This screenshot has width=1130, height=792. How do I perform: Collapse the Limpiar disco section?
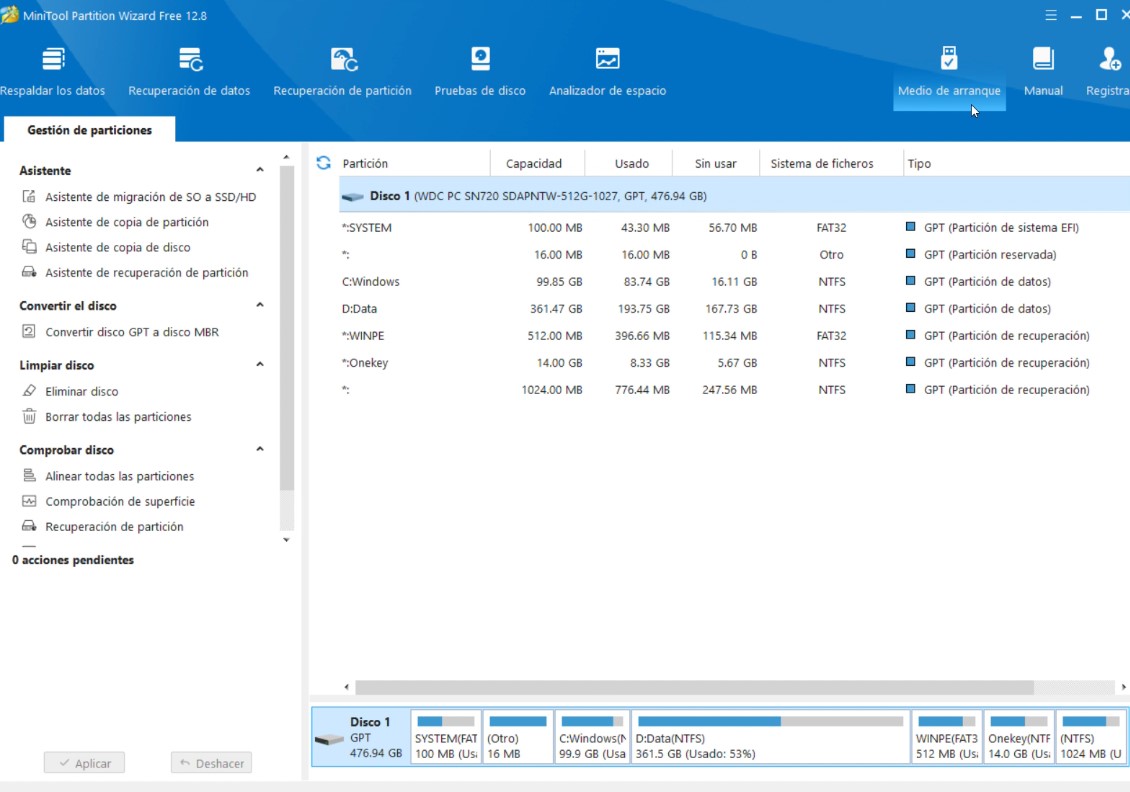pyautogui.click(x=260, y=365)
